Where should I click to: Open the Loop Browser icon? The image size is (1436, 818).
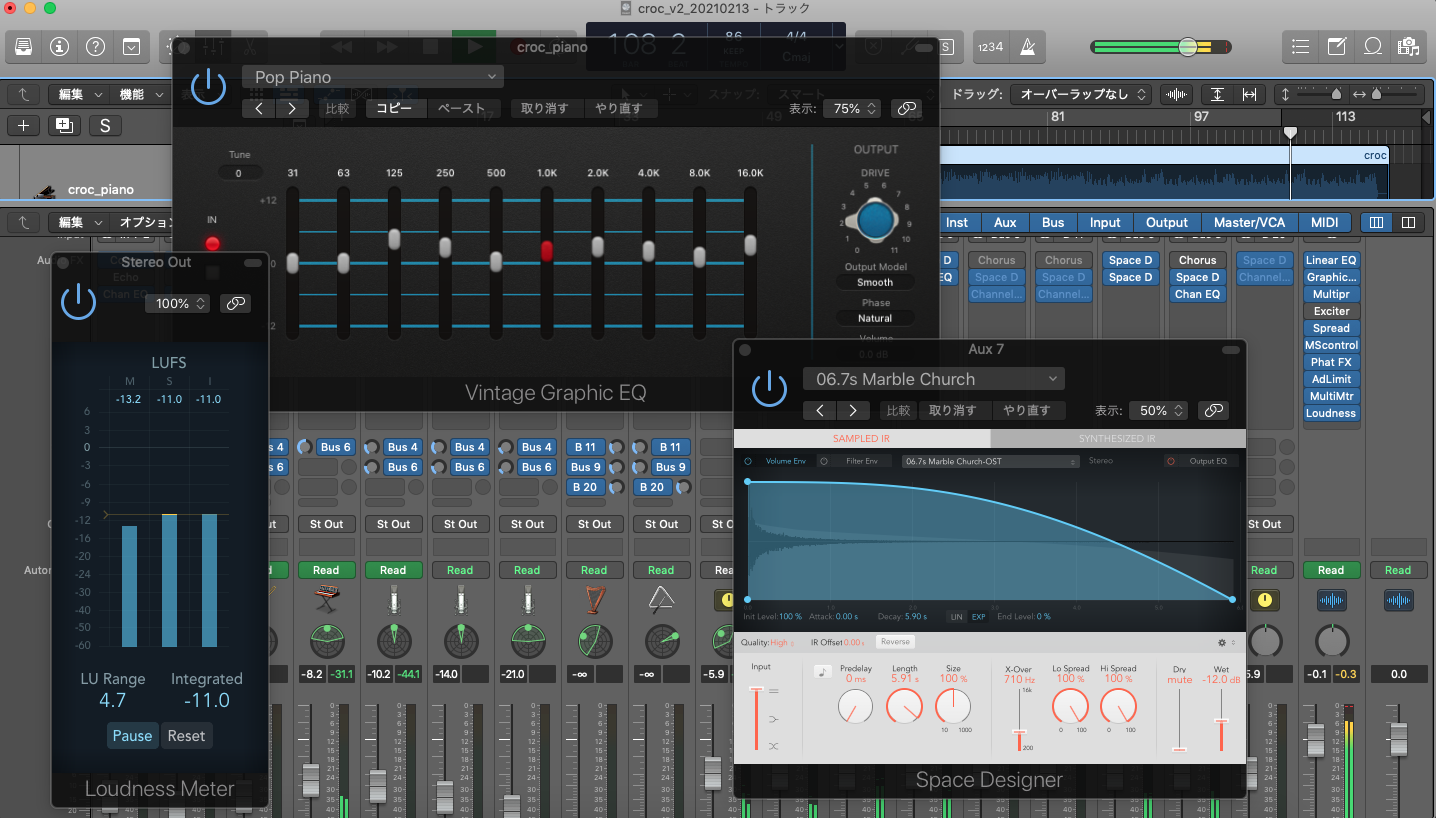click(x=1372, y=46)
